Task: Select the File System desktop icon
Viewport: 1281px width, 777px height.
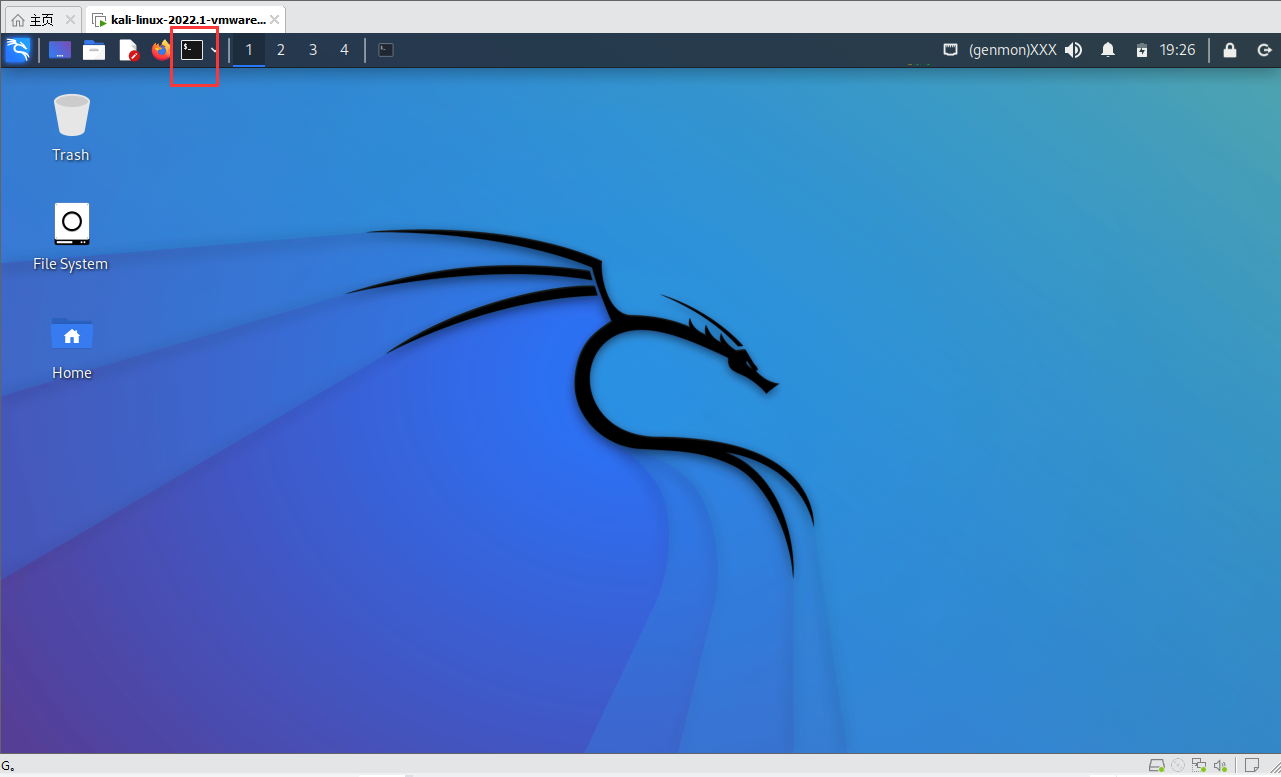Action: (x=71, y=237)
